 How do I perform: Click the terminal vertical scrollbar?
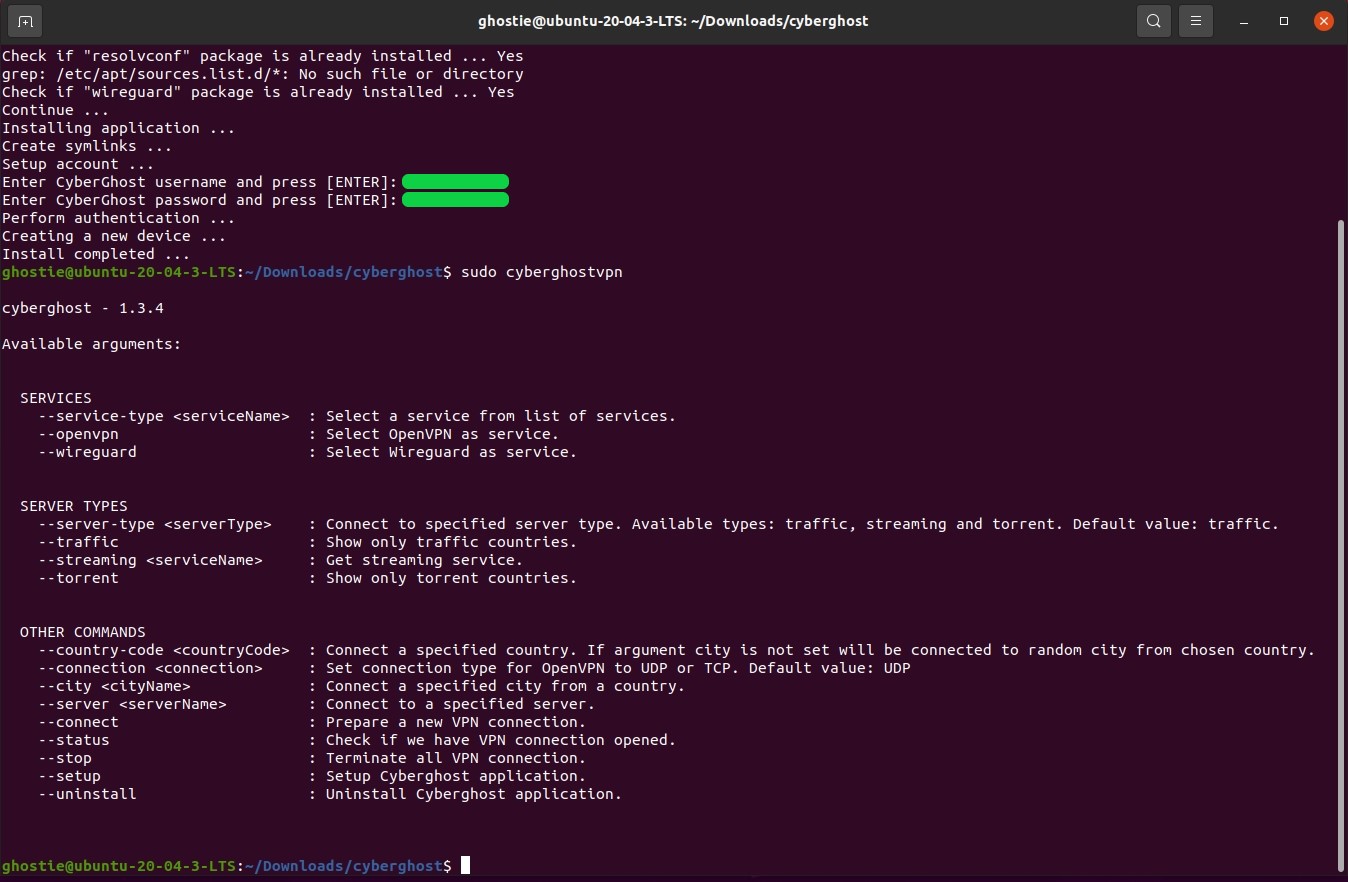(x=1341, y=545)
